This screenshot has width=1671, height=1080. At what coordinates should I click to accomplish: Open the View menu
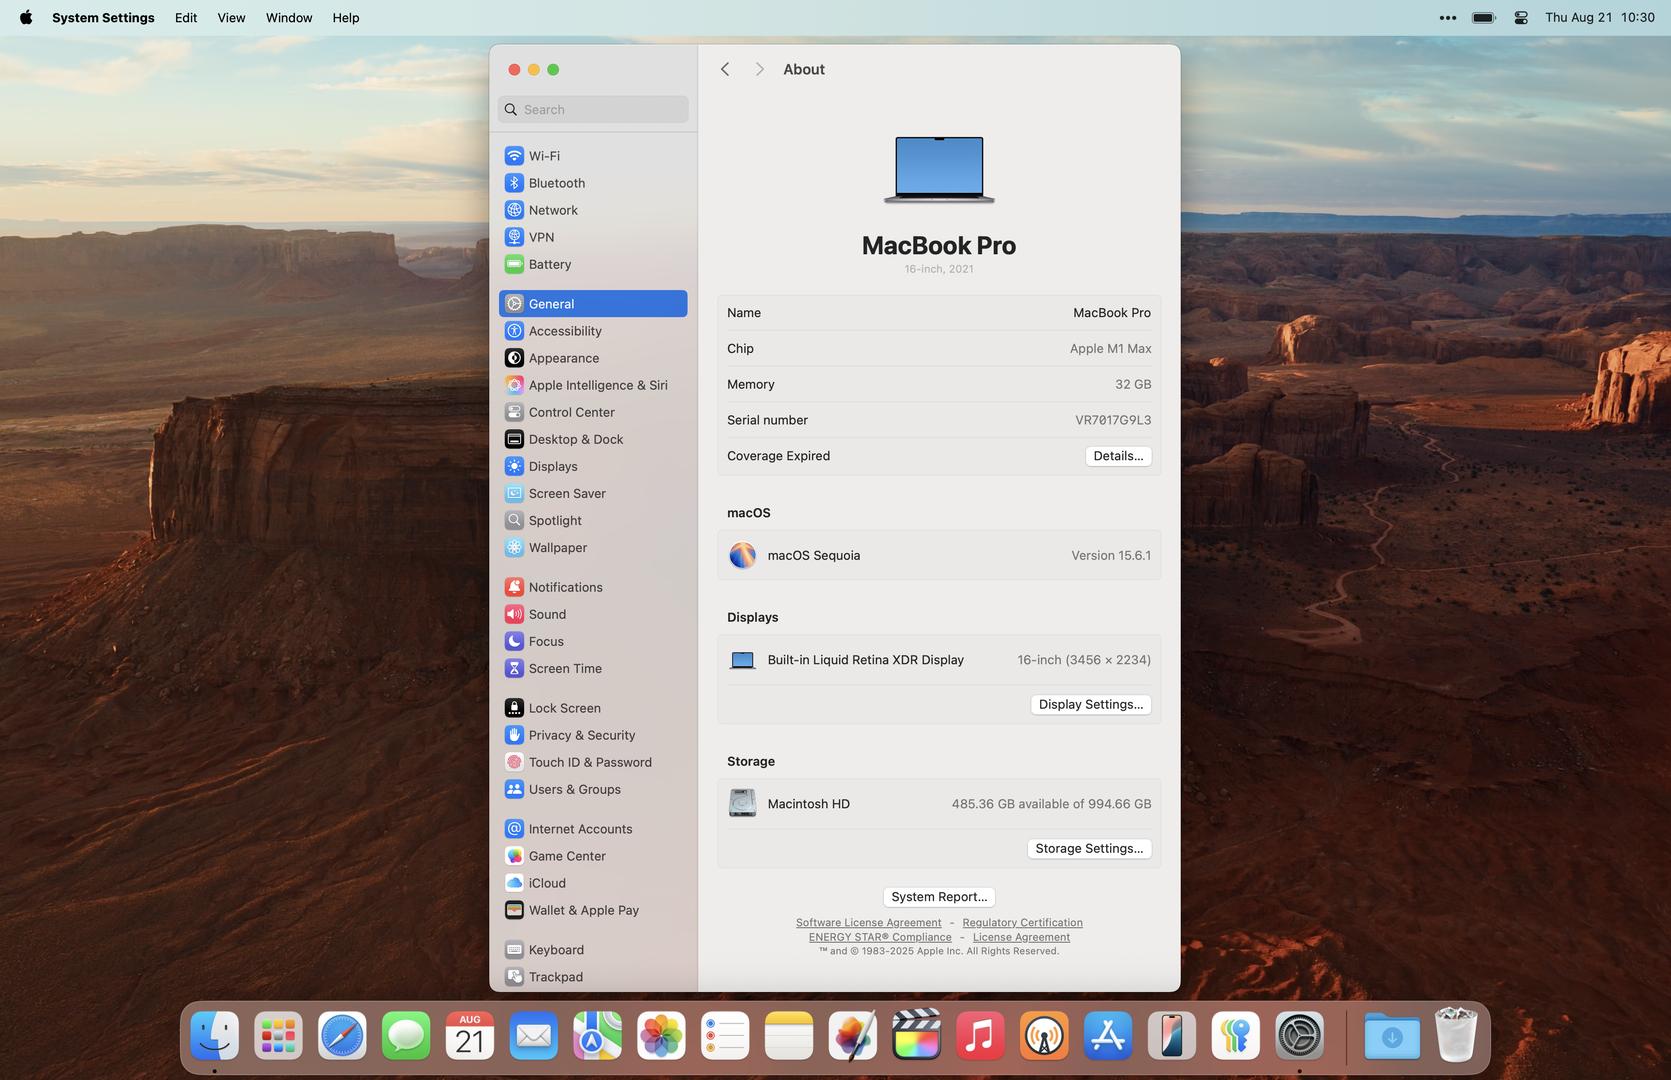click(x=231, y=18)
